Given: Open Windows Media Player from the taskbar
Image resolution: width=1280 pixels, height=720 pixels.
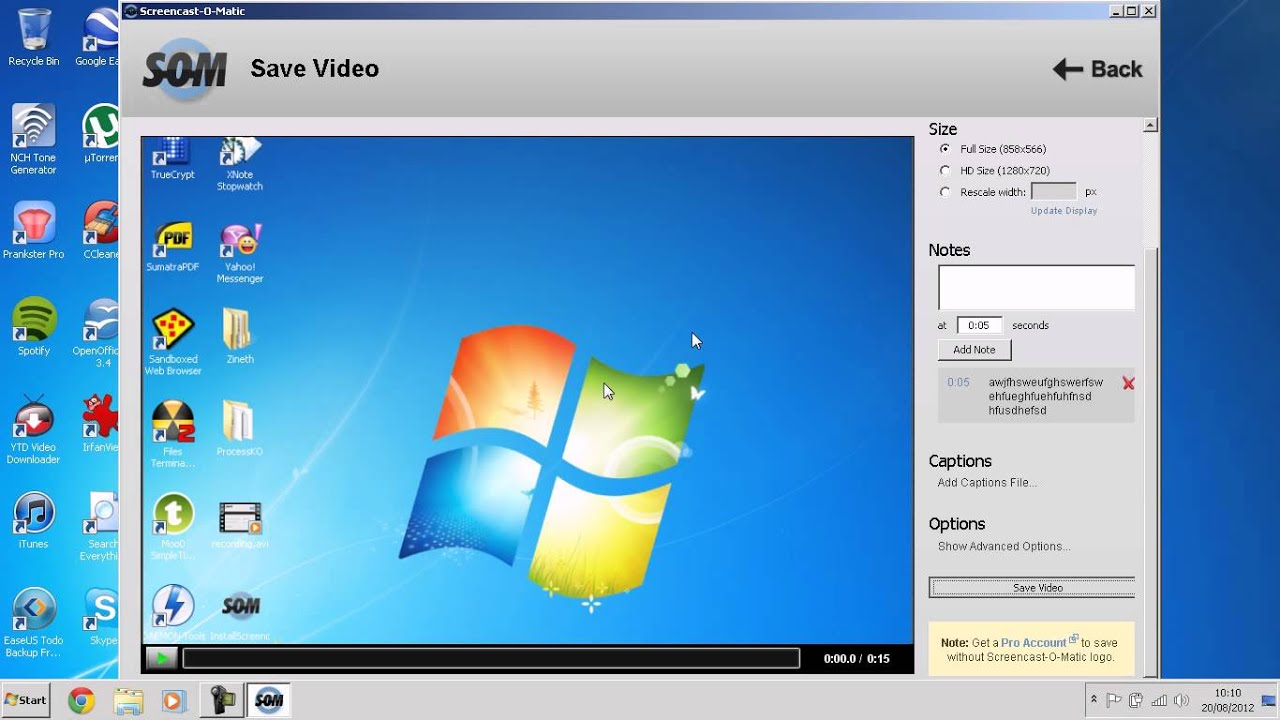Looking at the screenshot, I should [x=174, y=701].
